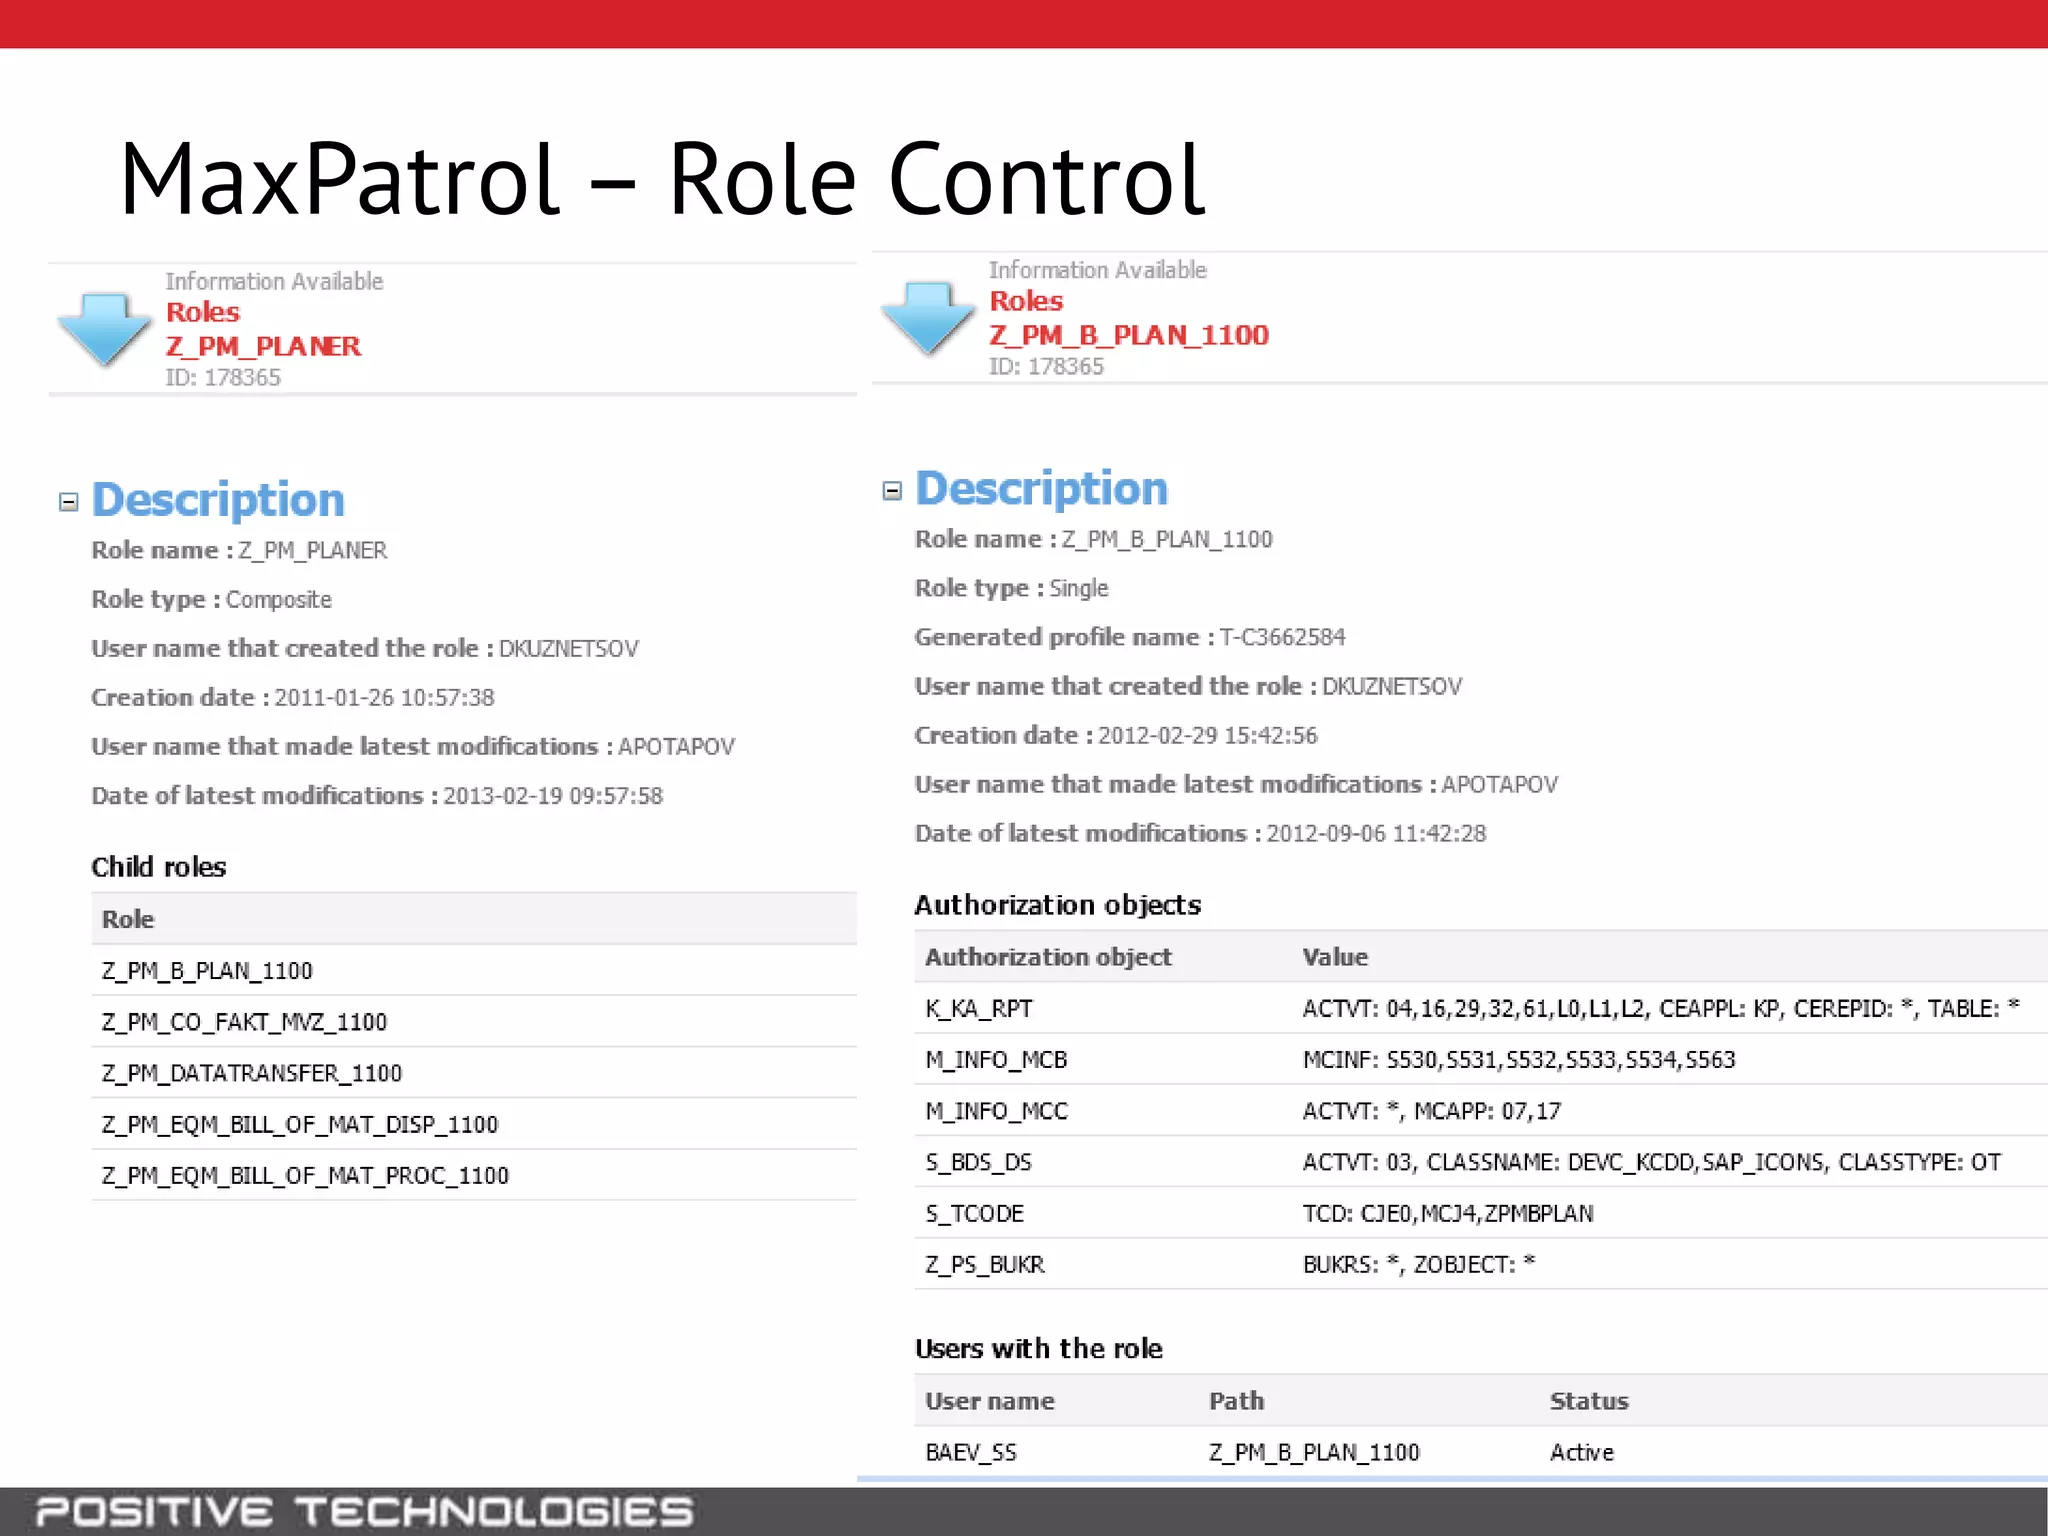Screen dimensions: 2048x1536
Task: Click the S_BDS_DS value ACTVT: 03, CLASSNAME
Action: click(x=1652, y=1162)
